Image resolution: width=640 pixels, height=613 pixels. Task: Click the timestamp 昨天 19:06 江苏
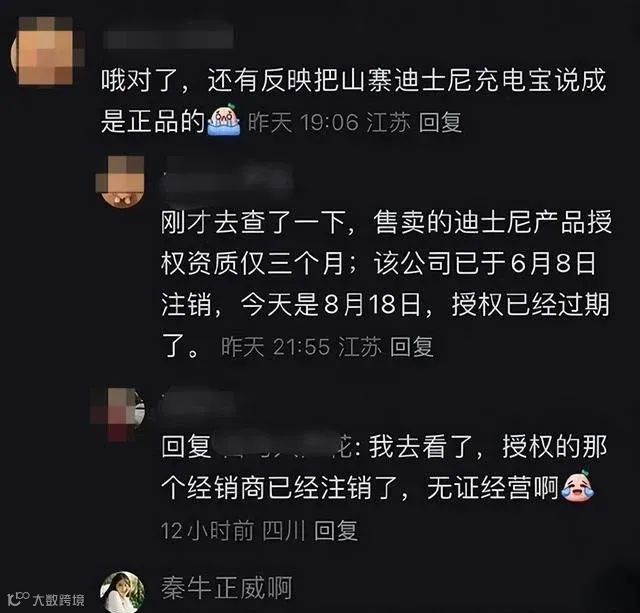pos(329,122)
